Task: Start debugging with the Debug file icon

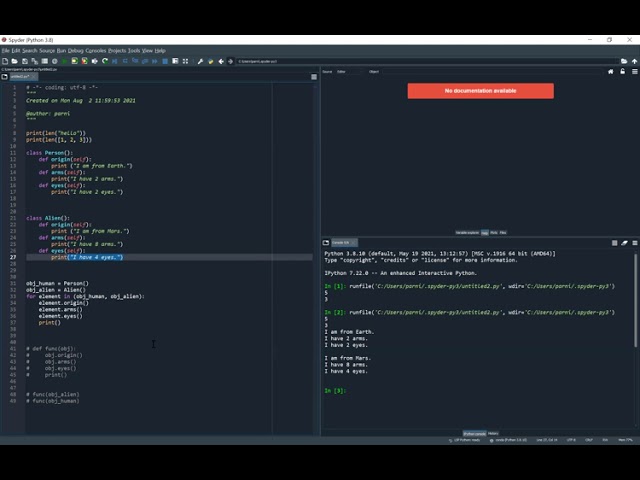Action: [x=115, y=61]
